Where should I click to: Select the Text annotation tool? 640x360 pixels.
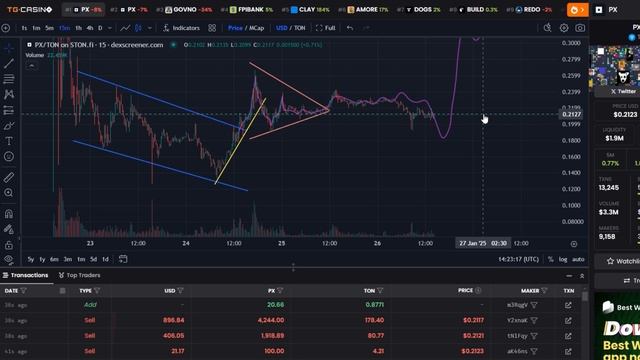9,141
